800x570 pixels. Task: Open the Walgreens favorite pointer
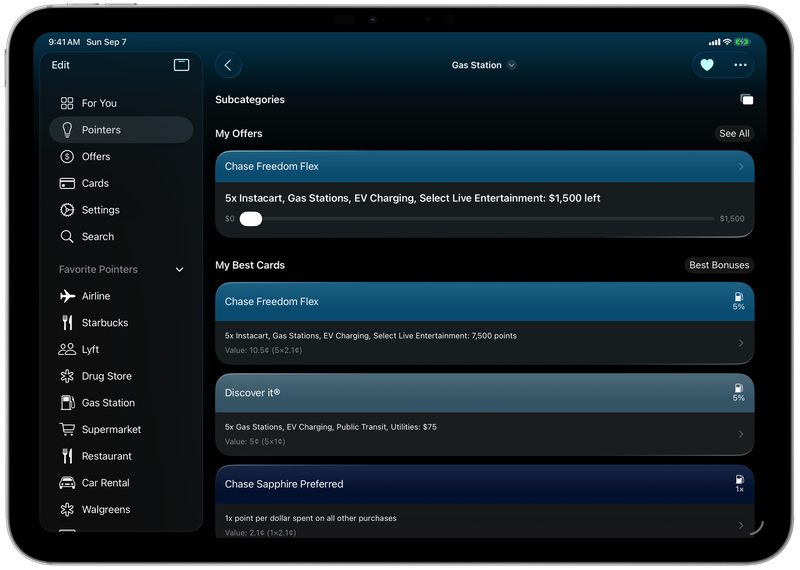point(121,509)
